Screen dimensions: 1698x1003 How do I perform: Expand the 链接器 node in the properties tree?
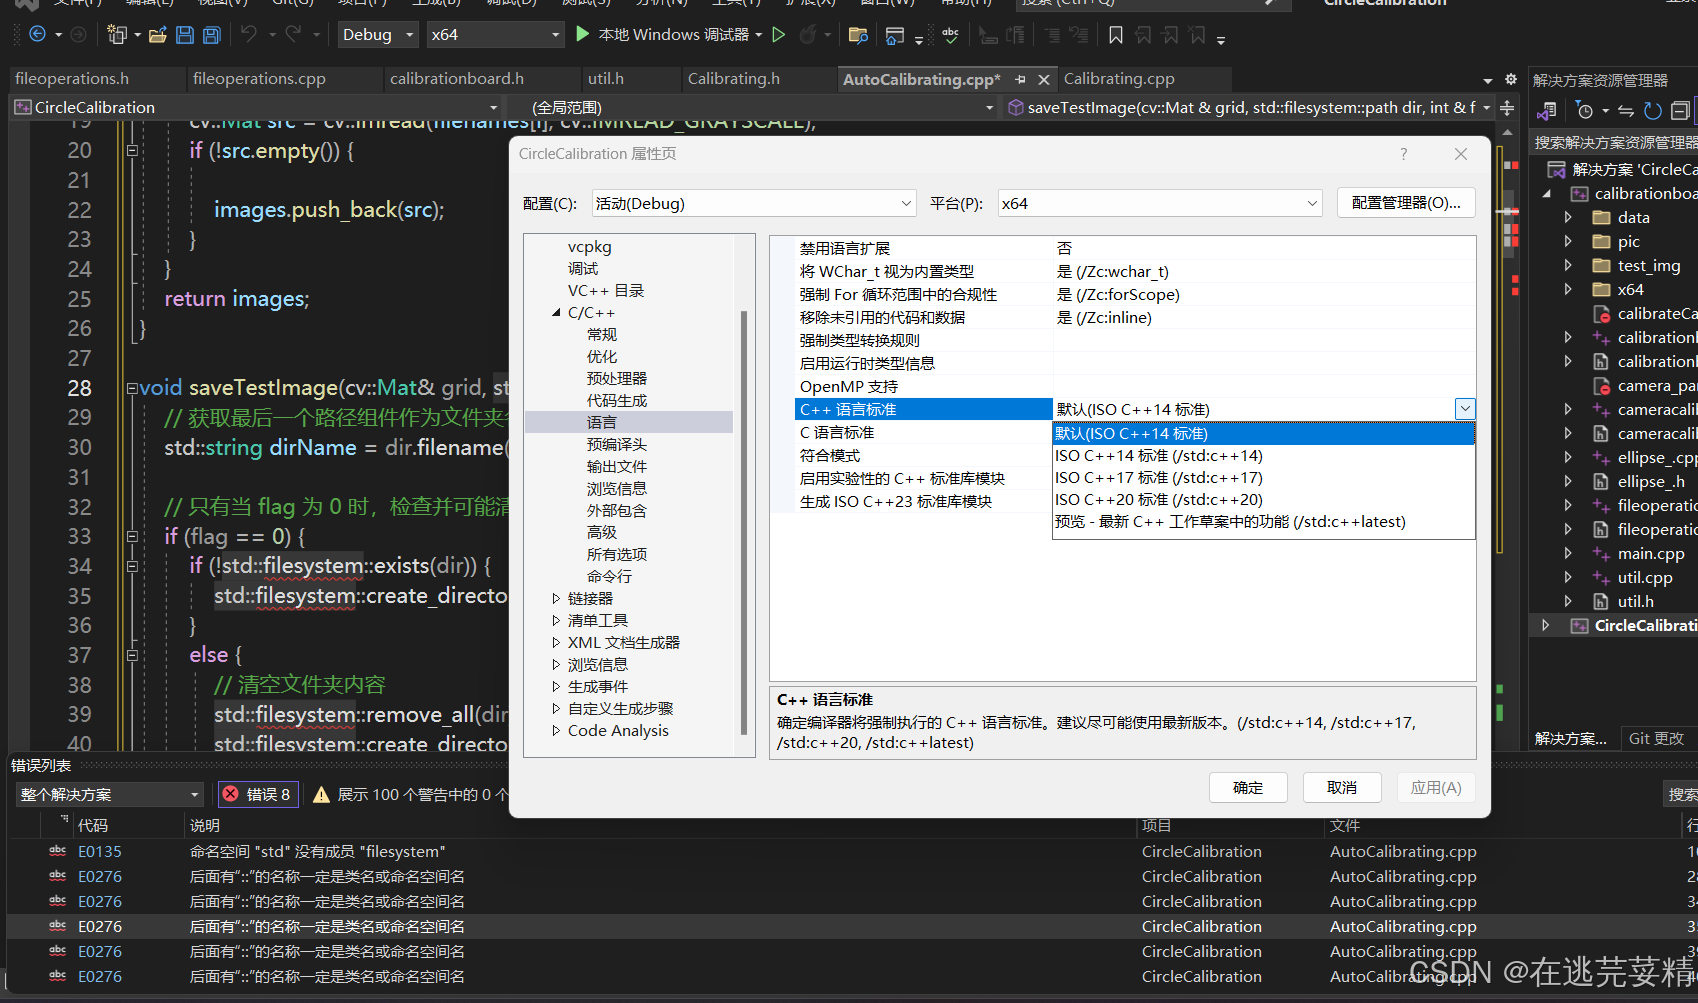[x=557, y=598]
